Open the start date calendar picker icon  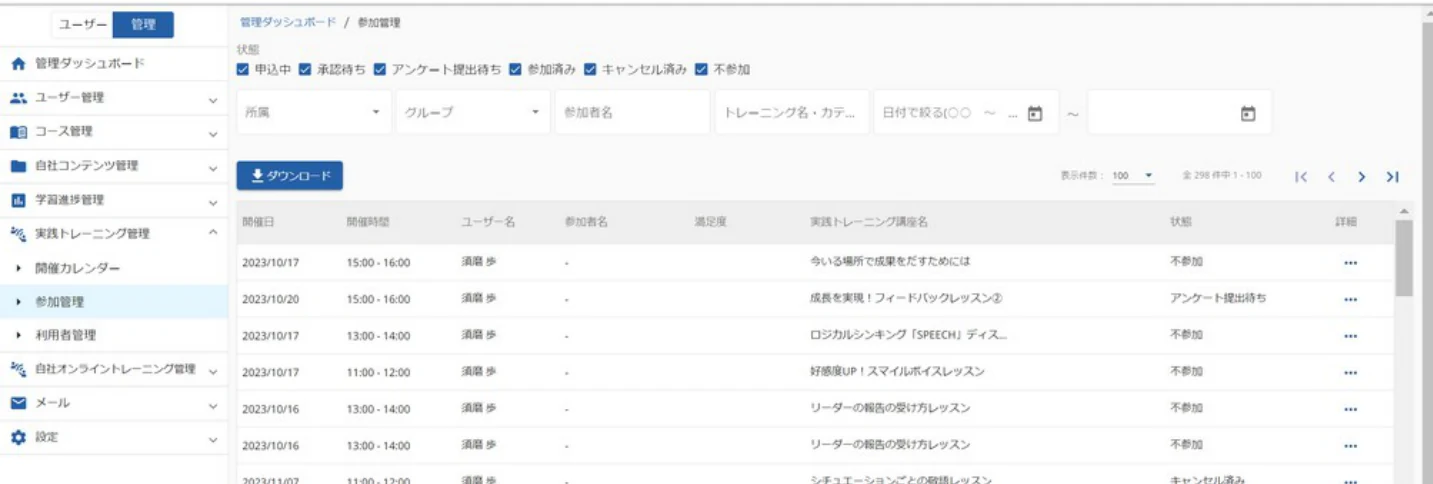pyautogui.click(x=1036, y=113)
